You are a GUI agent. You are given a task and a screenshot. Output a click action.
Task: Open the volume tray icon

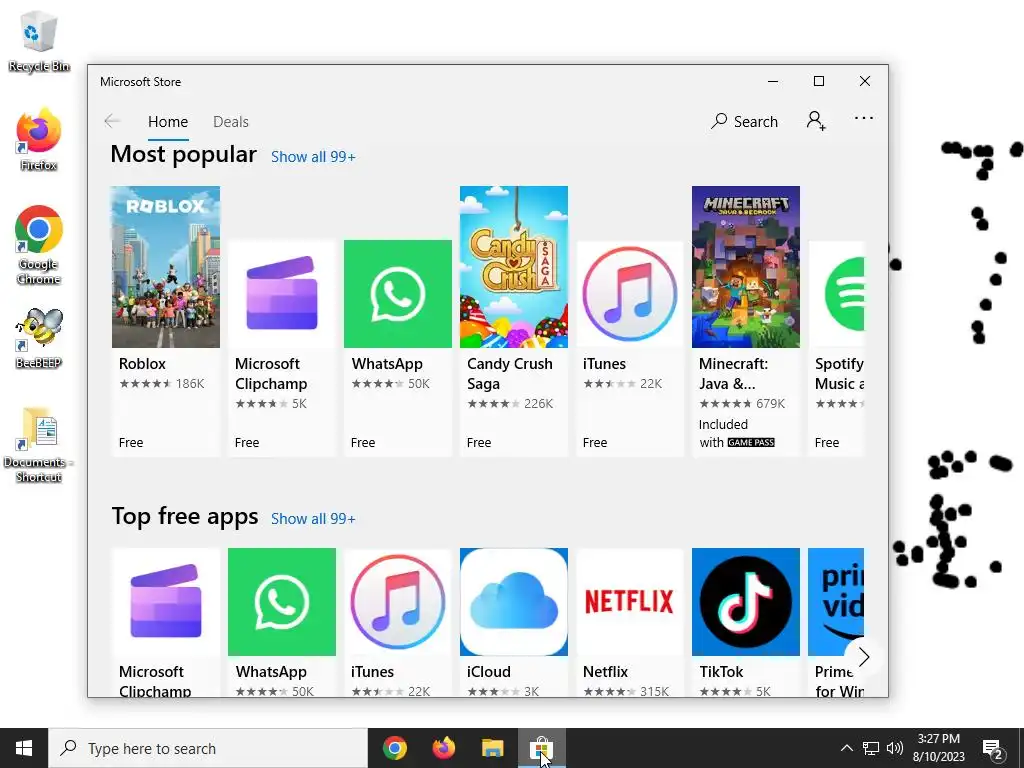(x=895, y=748)
